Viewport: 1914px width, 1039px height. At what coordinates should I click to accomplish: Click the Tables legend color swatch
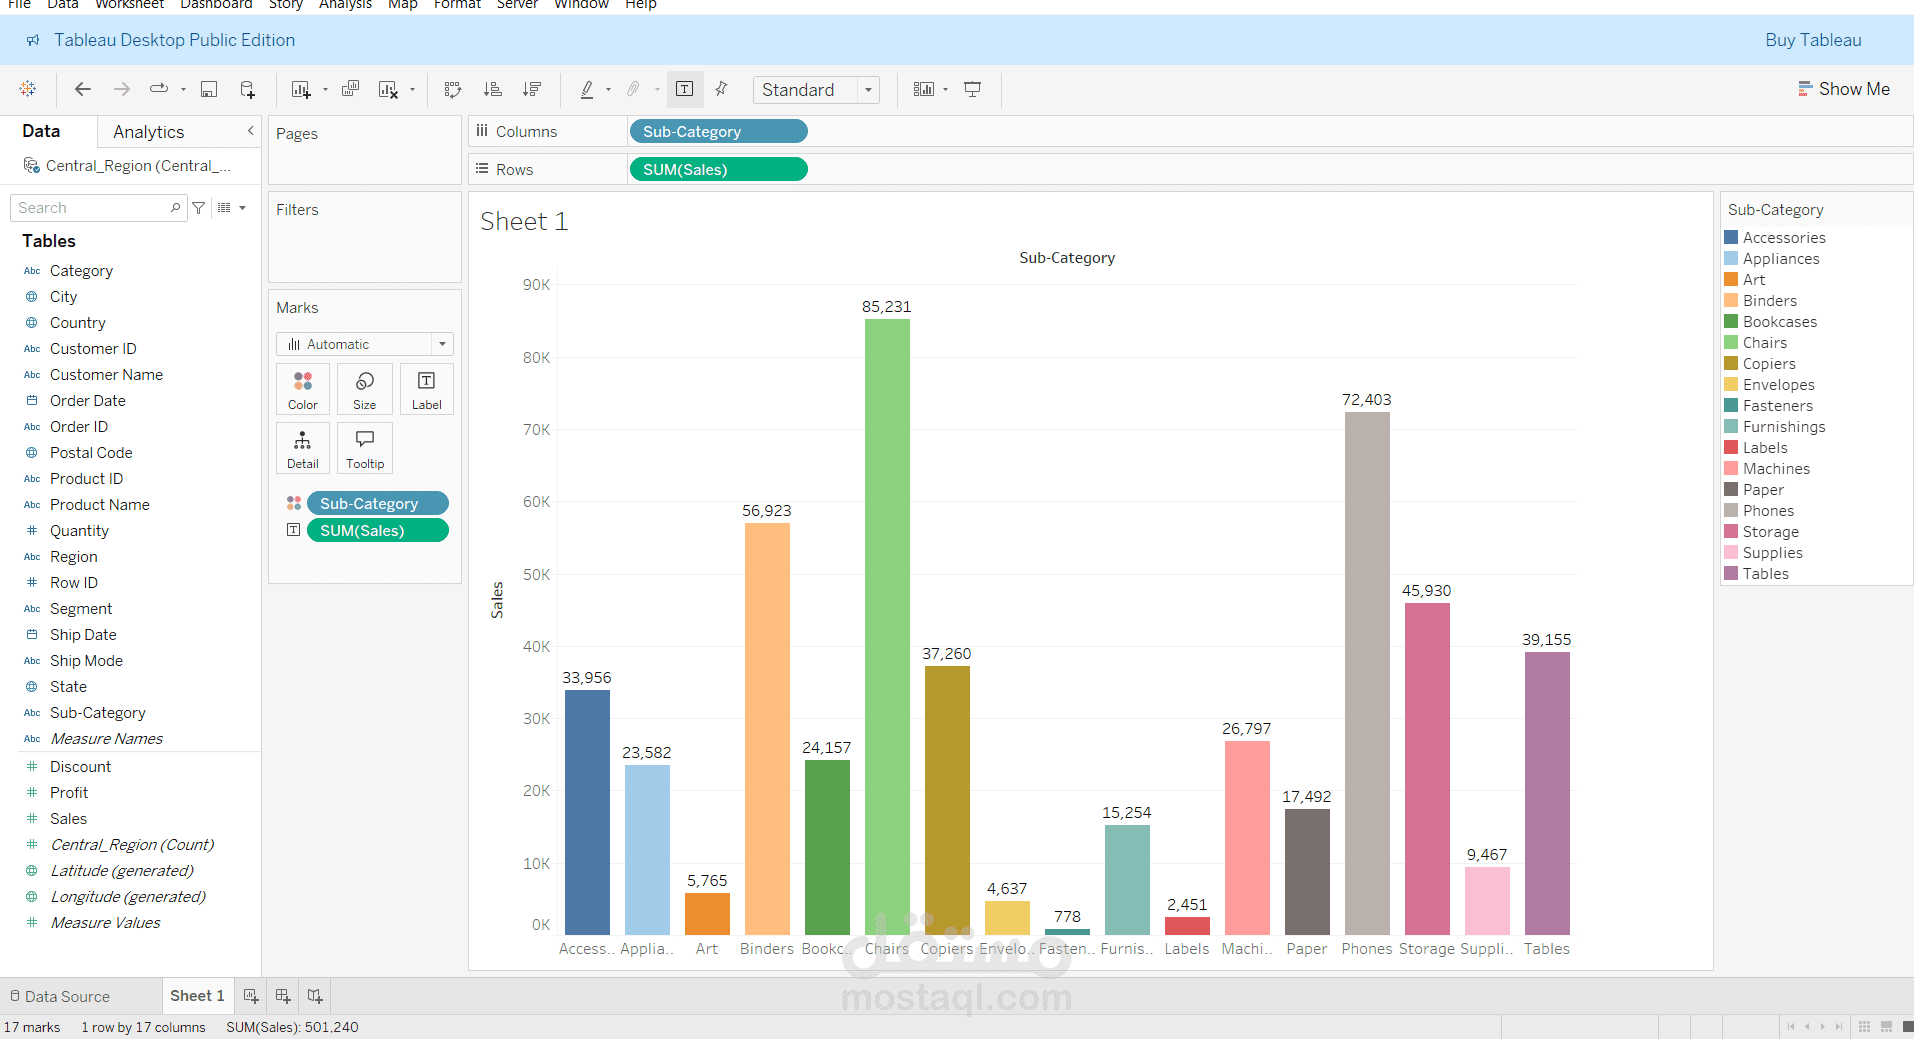[x=1731, y=574]
